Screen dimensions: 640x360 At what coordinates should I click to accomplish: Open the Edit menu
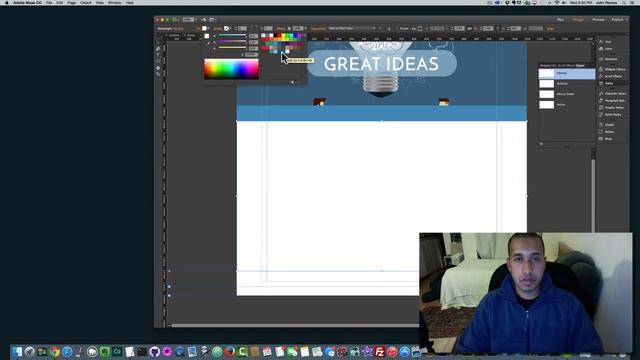tap(60, 2)
